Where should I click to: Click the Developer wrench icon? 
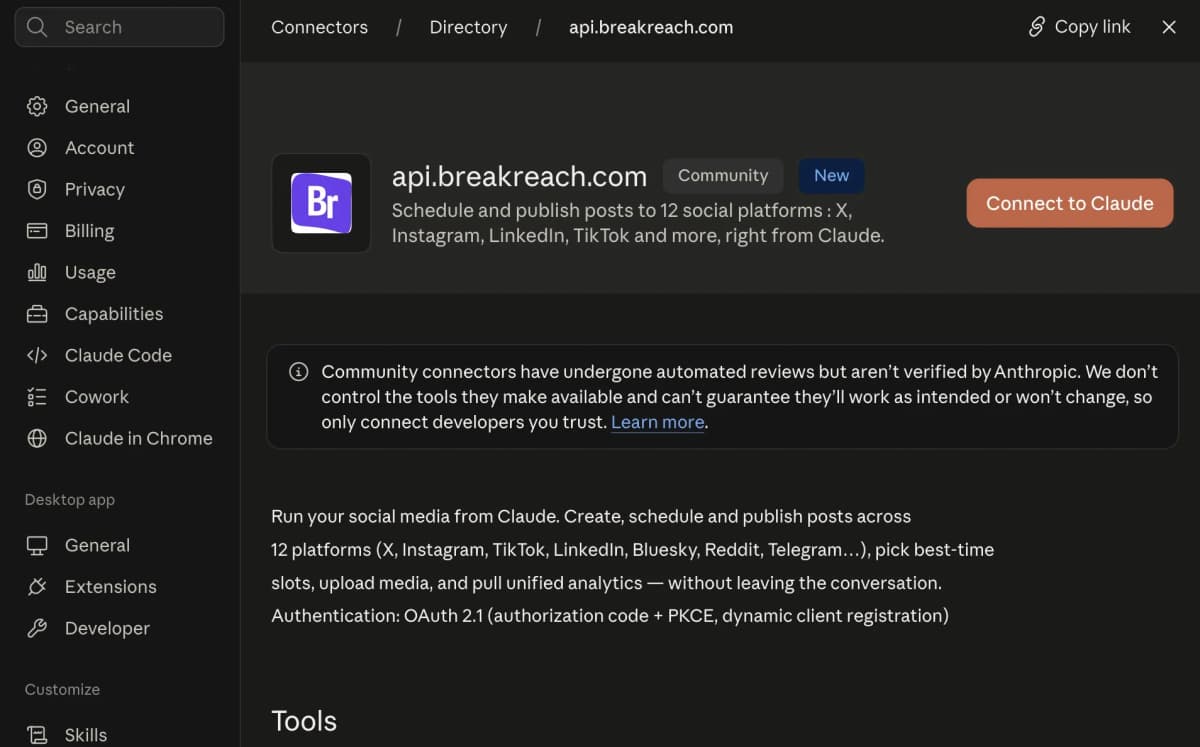[x=37, y=628]
